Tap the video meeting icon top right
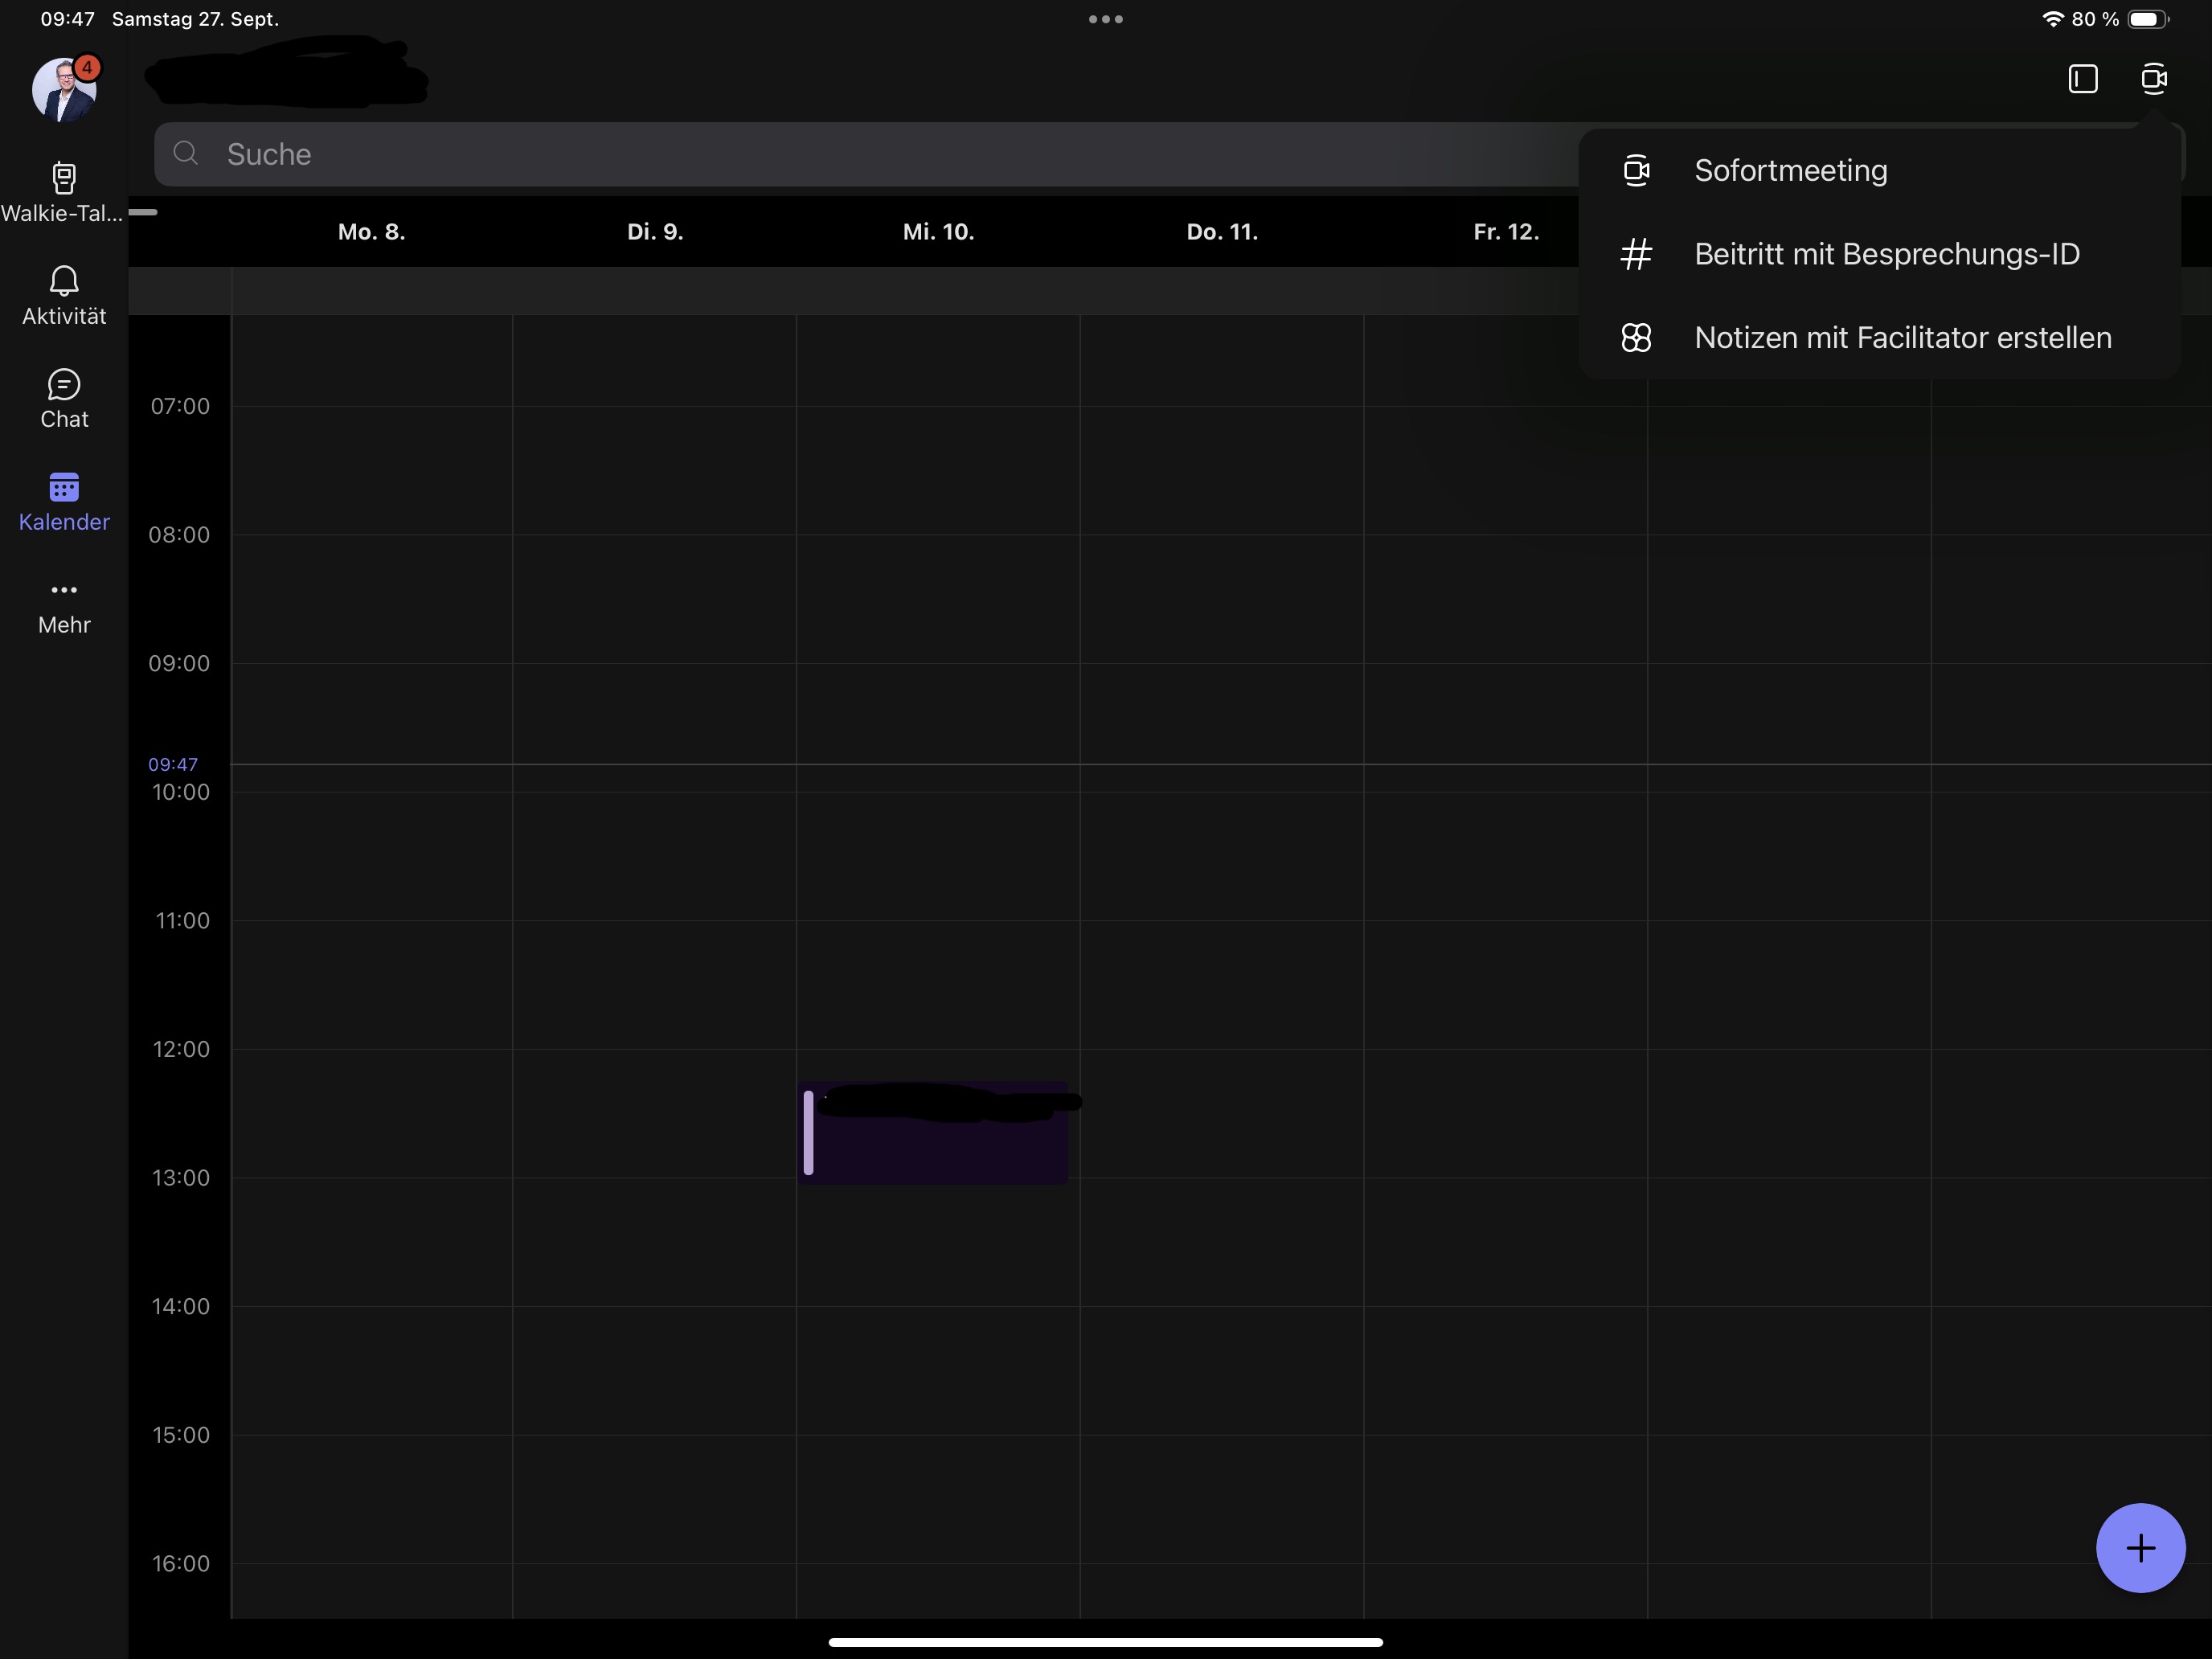 2153,79
